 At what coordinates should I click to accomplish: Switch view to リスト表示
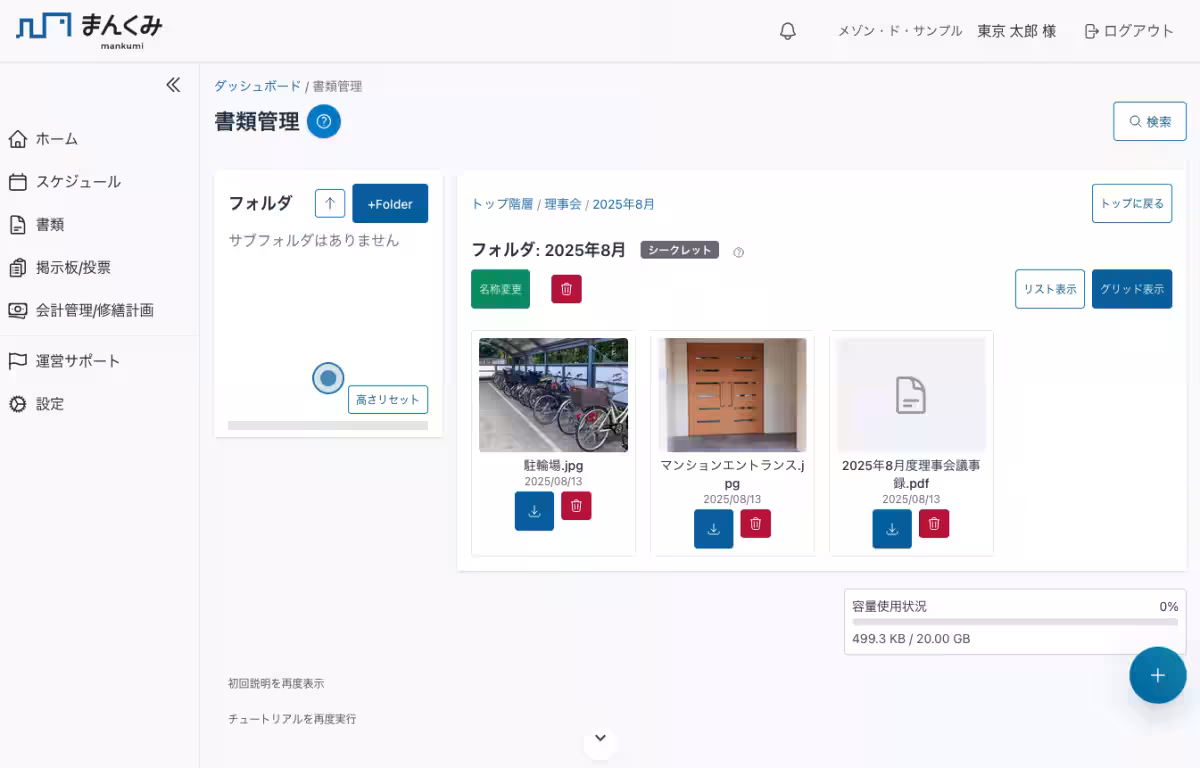1049,289
